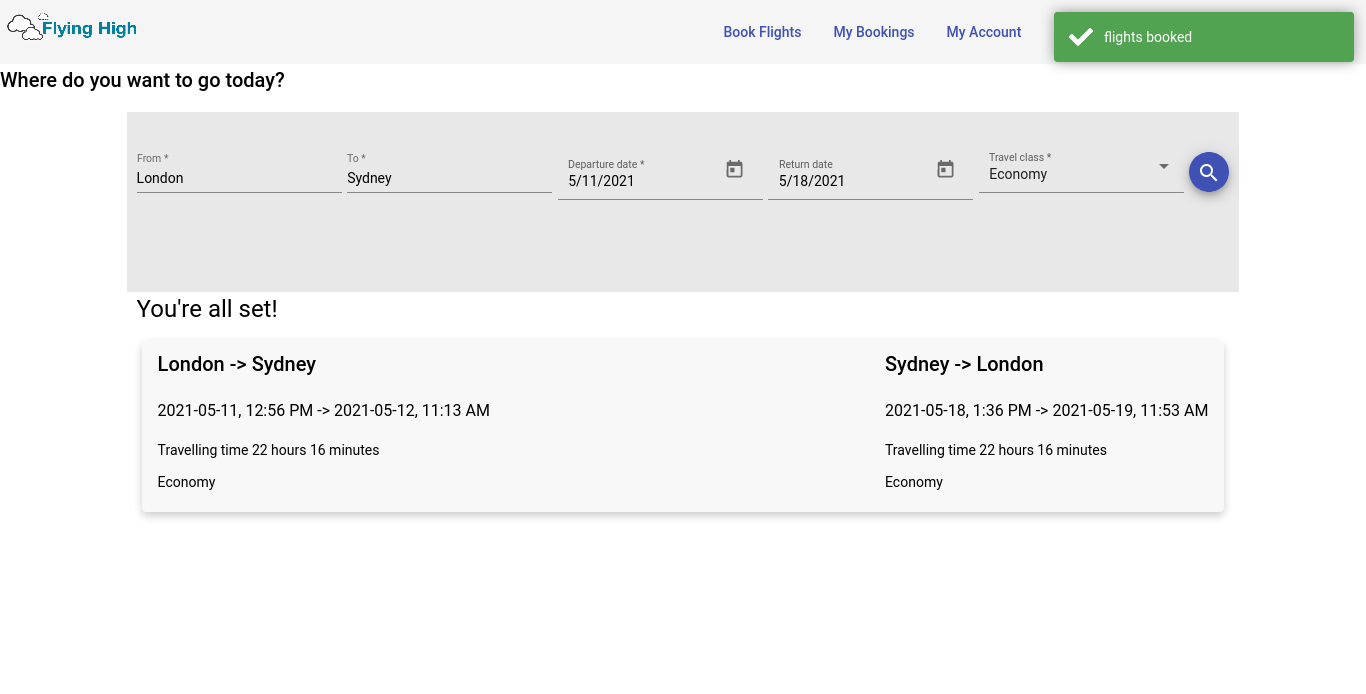
Task: Click the Return date field showing 5/18/2021
Action: (850, 181)
